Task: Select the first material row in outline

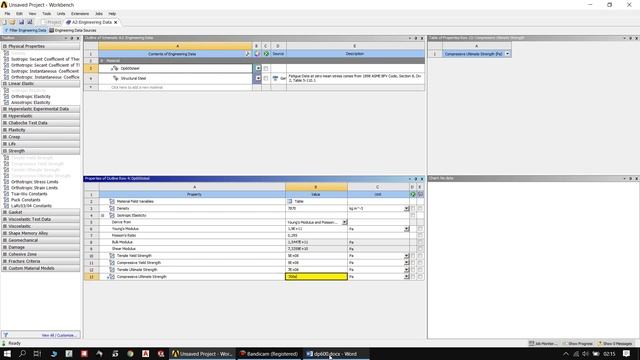Action: pos(176,68)
